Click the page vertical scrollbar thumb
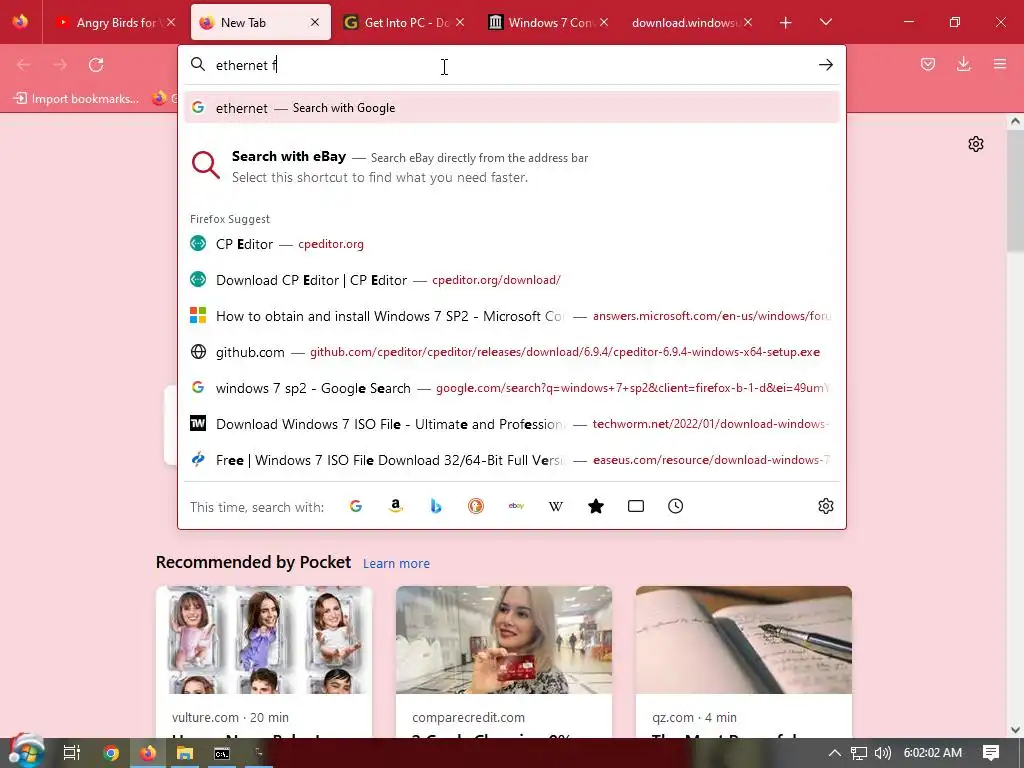Viewport: 1024px width, 768px height. 1015,191
